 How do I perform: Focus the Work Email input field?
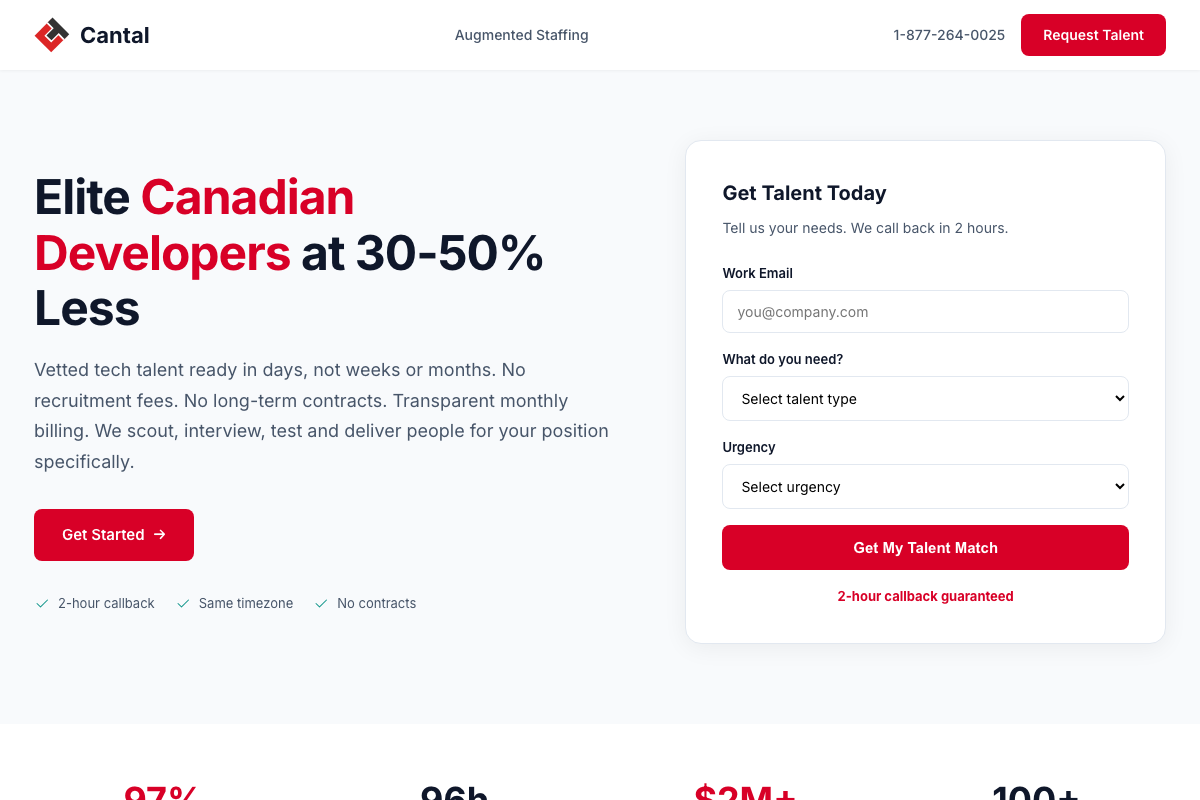(x=925, y=312)
